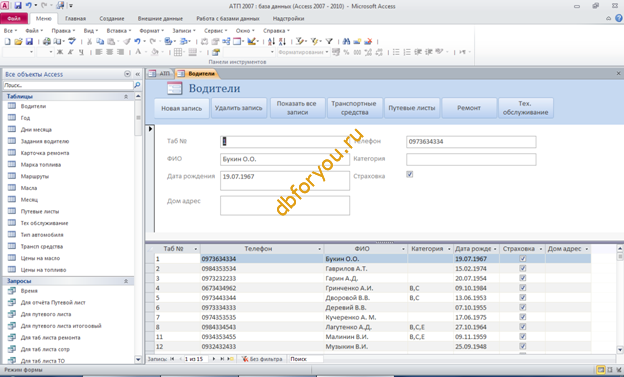Toggle Страховка checkbox for Гринченко А.И. row

(523, 288)
